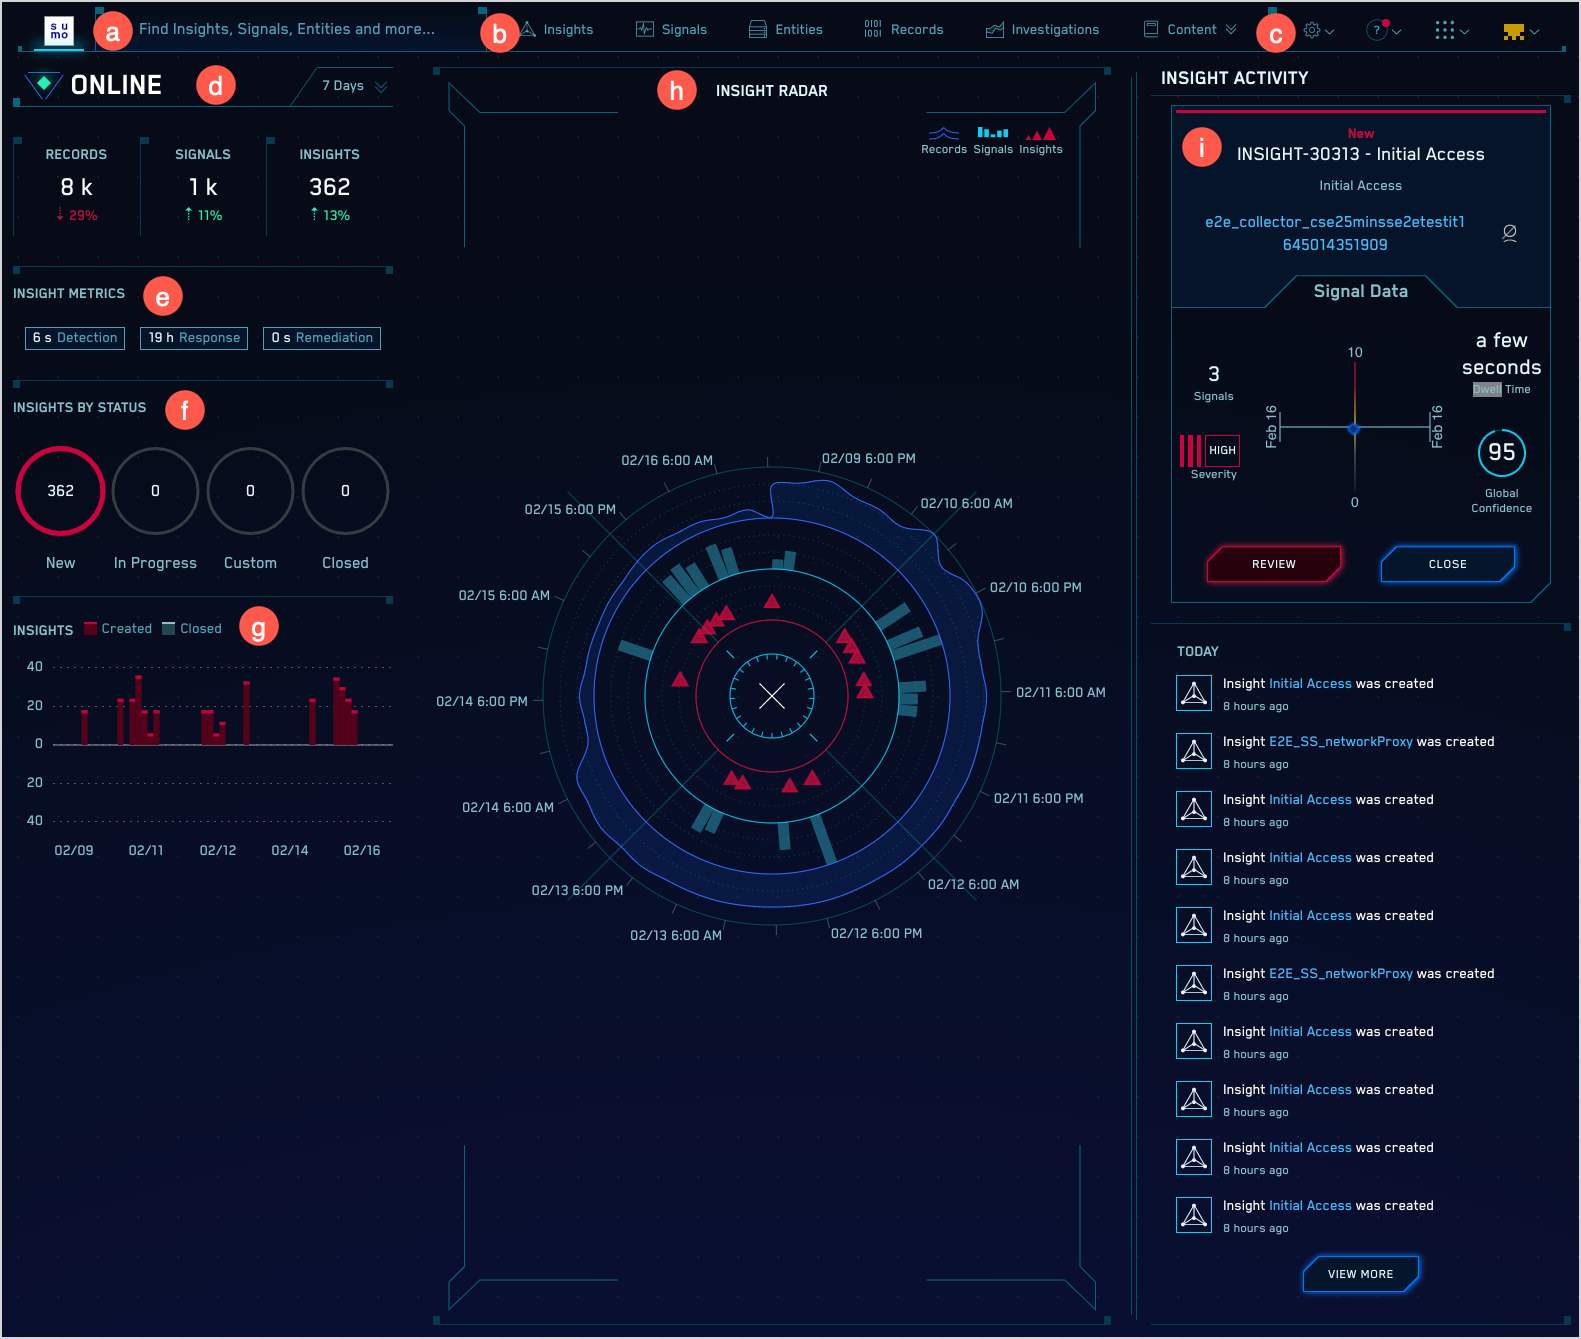The width and height of the screenshot is (1581, 1339).
Task: Click the Signals waveform icon in top navigation
Action: [645, 30]
